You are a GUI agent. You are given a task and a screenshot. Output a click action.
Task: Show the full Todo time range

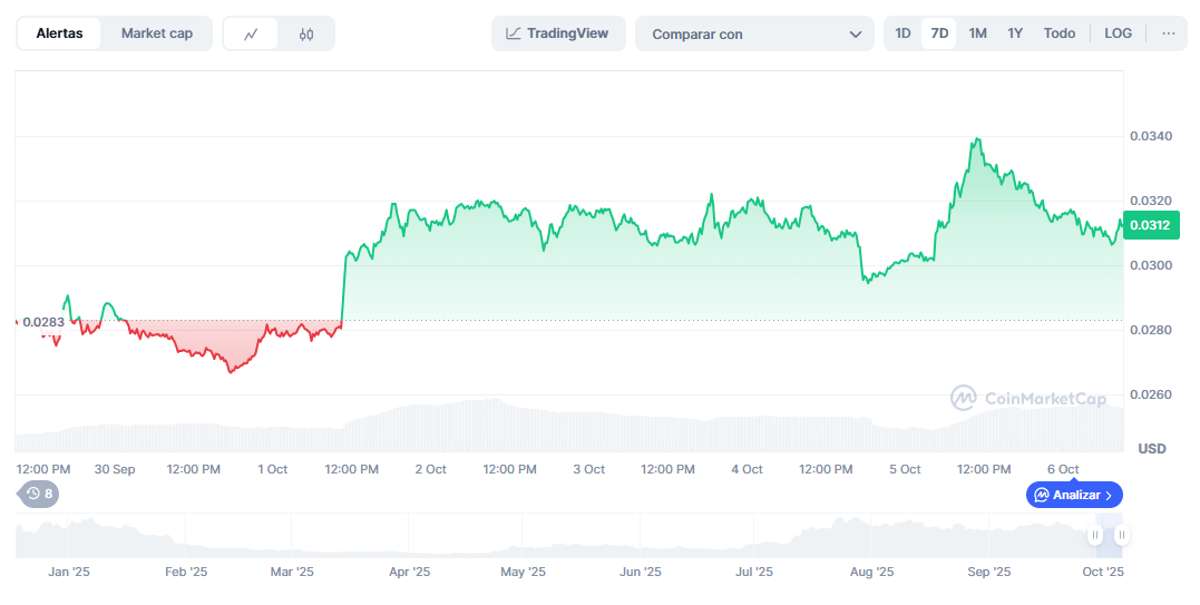1059,33
